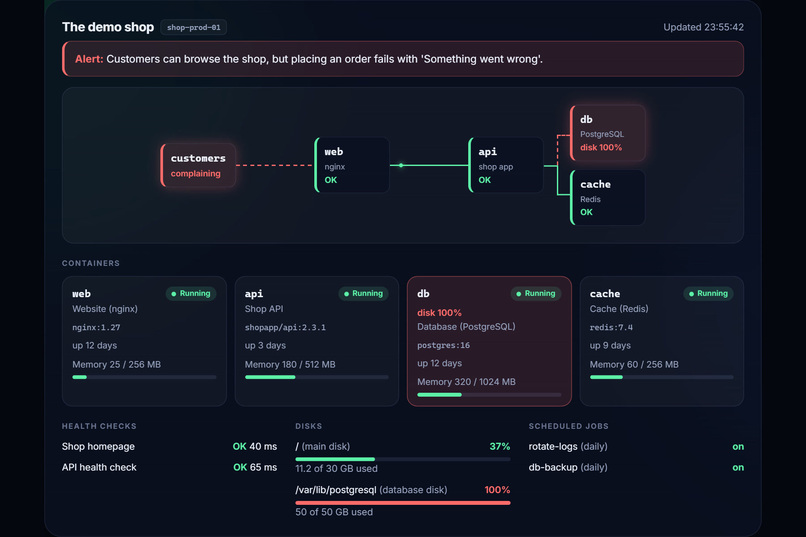Click '/var/lib/postgresql (database disk)' label
The width and height of the screenshot is (806, 537).
pyautogui.click(x=371, y=490)
